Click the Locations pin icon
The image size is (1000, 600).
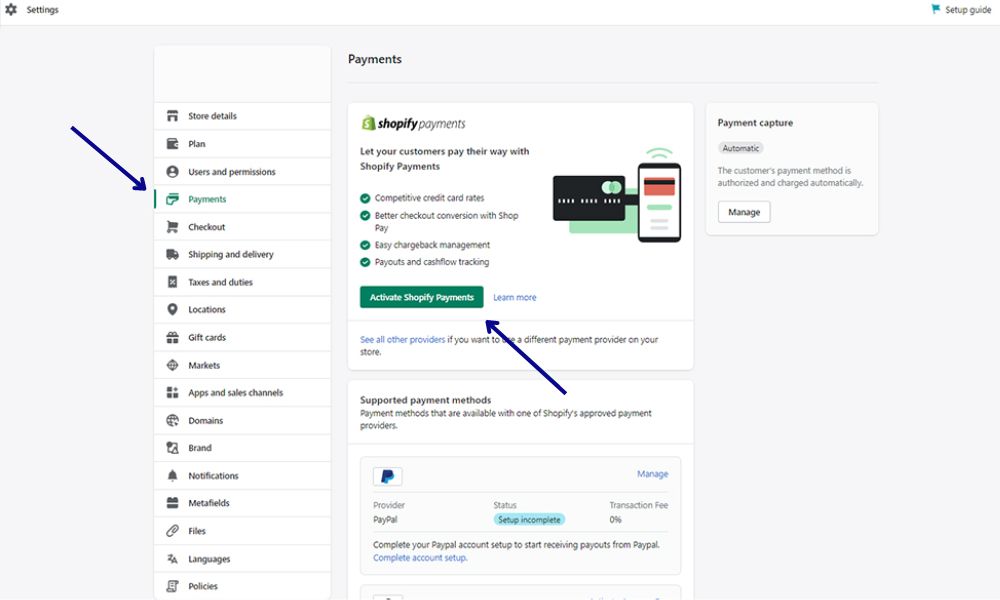tap(172, 309)
